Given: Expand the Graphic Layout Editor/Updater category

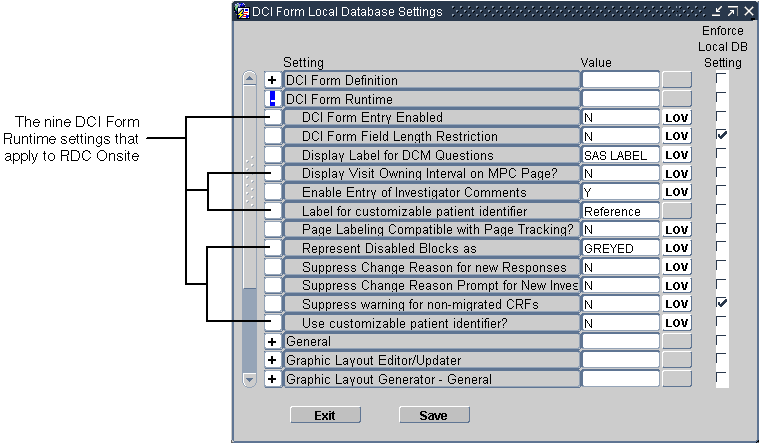Looking at the screenshot, I should (272, 361).
